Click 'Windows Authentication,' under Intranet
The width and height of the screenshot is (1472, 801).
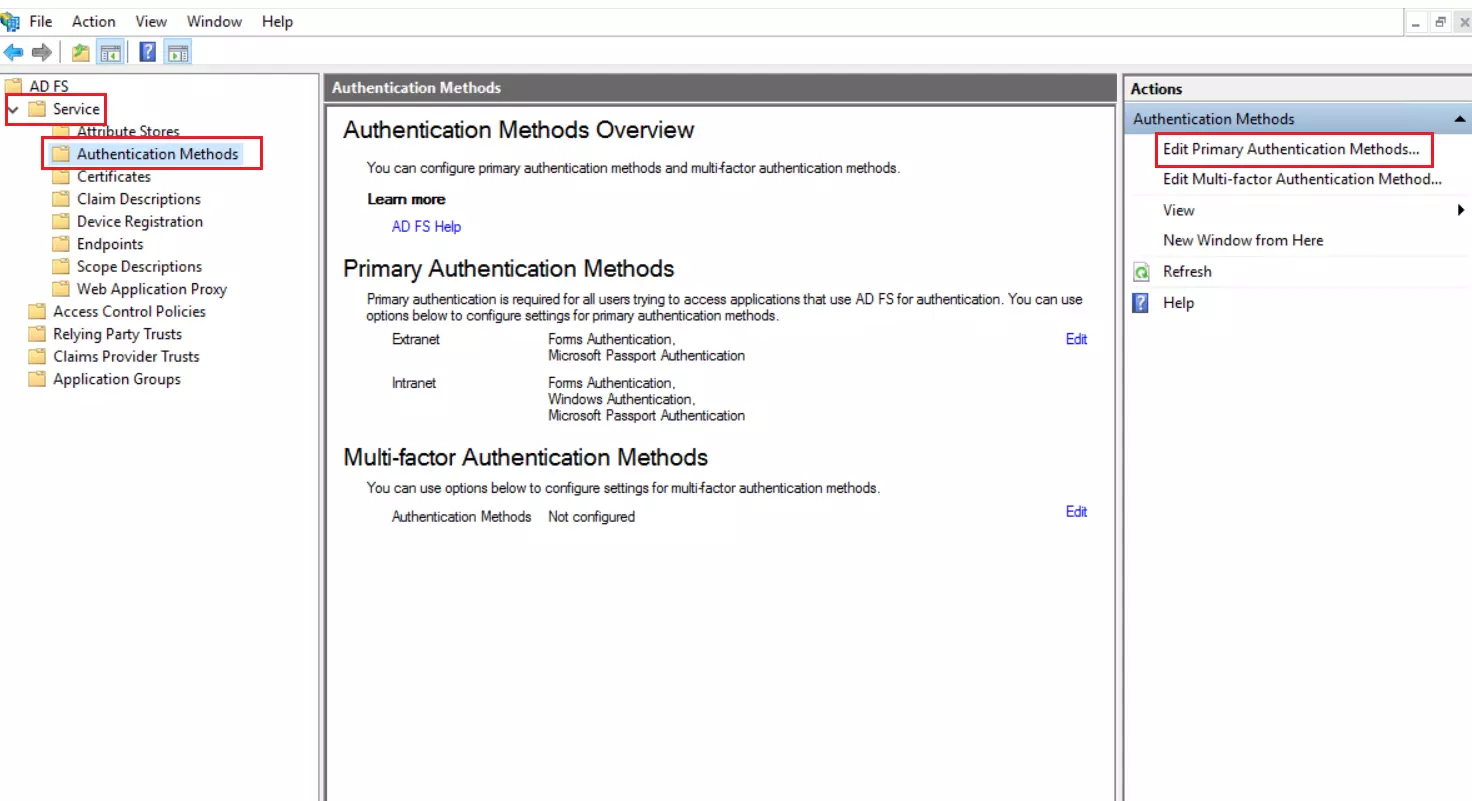tap(621, 399)
